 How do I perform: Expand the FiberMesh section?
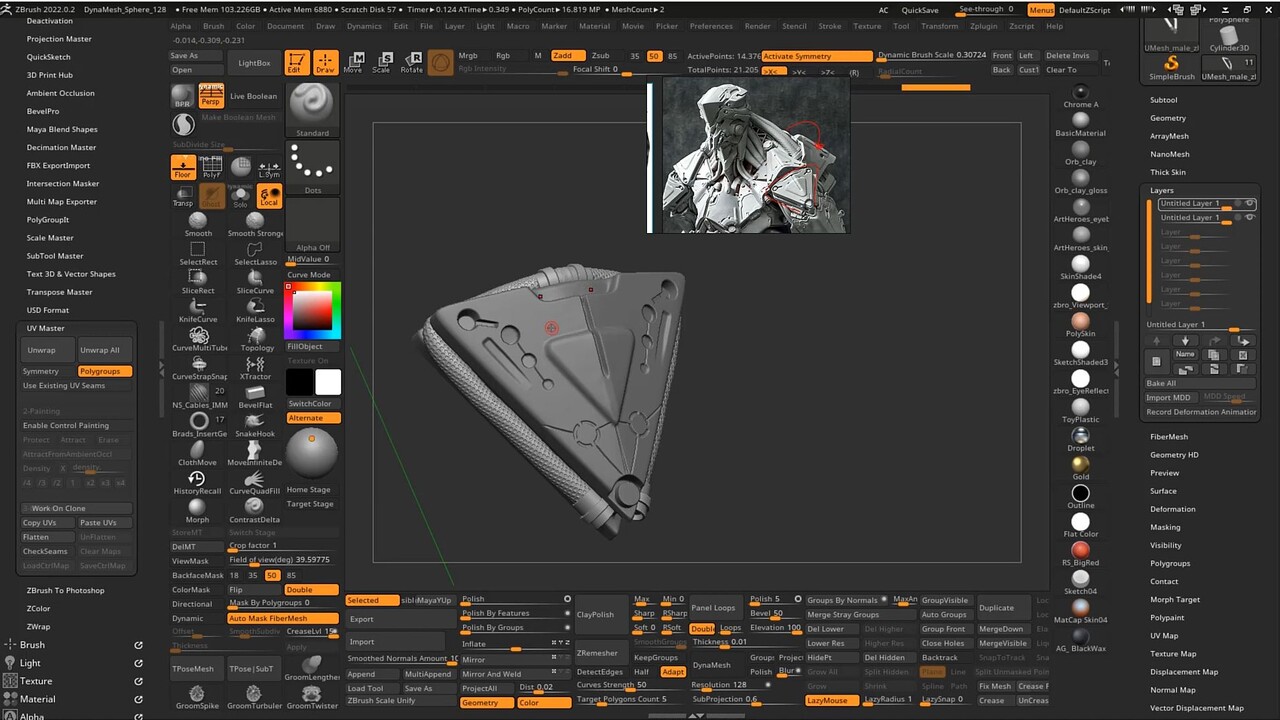[1169, 437]
